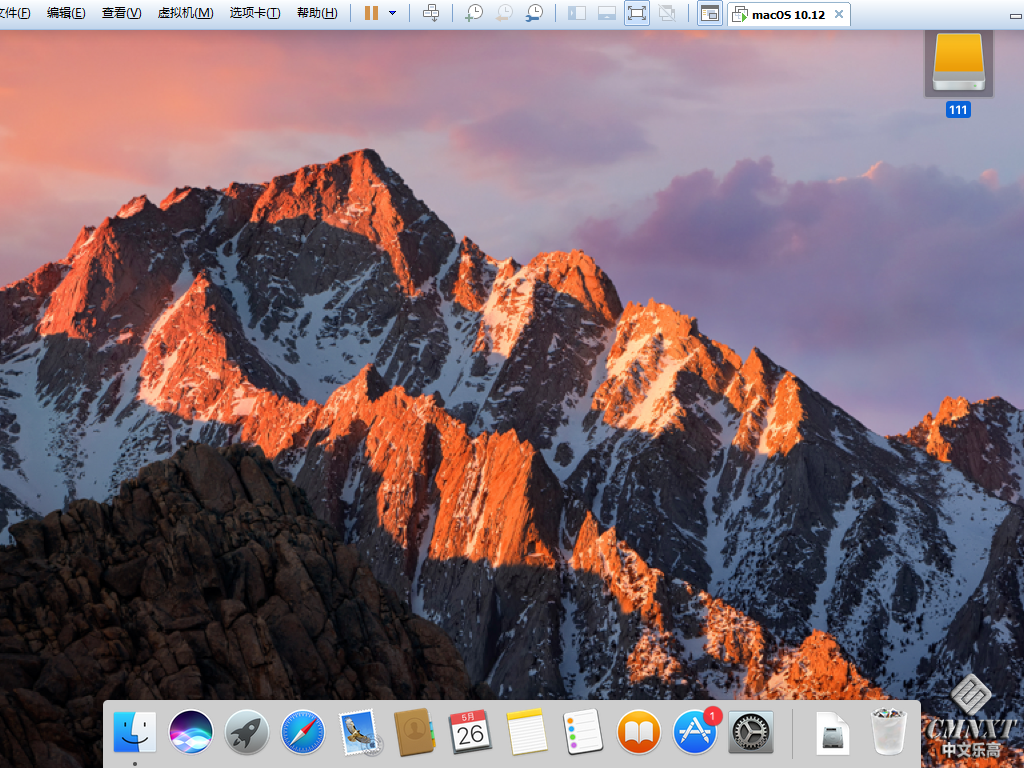This screenshot has width=1024, height=768.
Task: Toggle full screen mode in toolbar
Action: click(636, 13)
